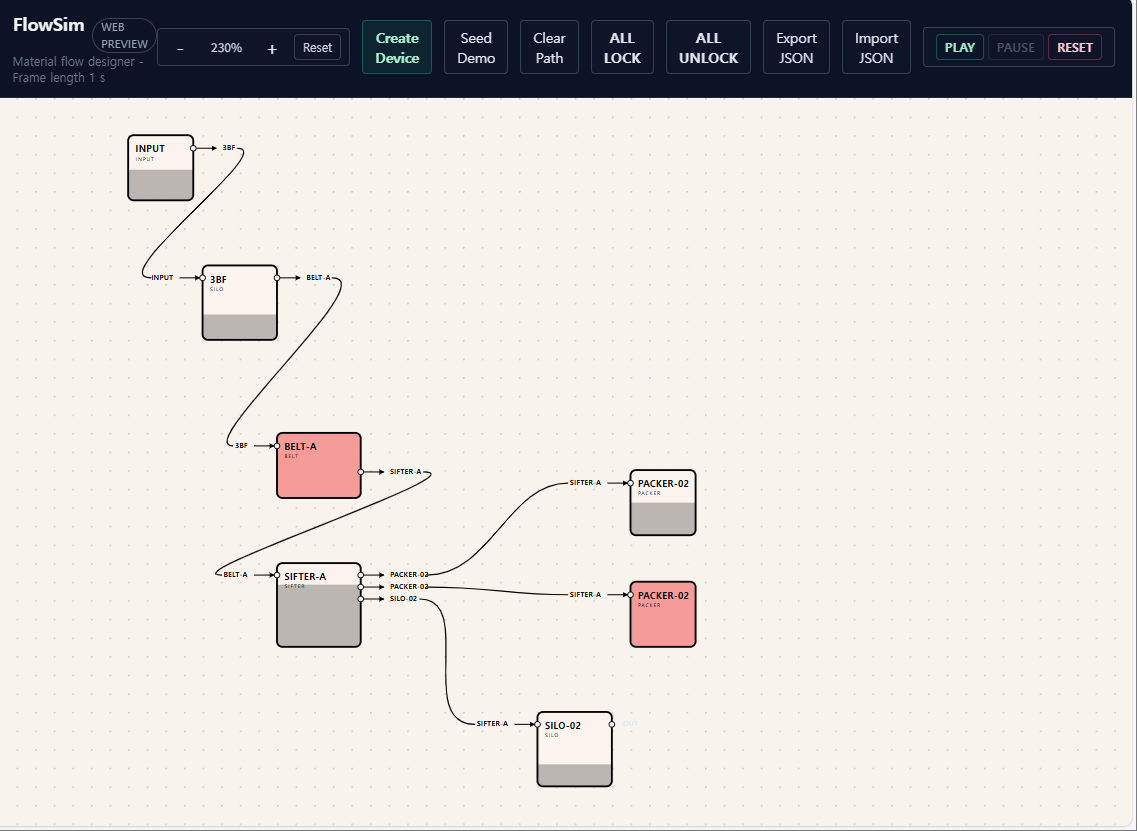The height and width of the screenshot is (831, 1137).
Task: Click the INPUT device node
Action: tap(160, 168)
